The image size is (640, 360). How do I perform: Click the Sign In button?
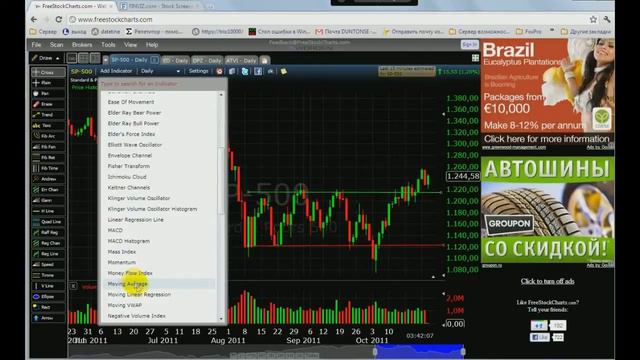coord(469,44)
